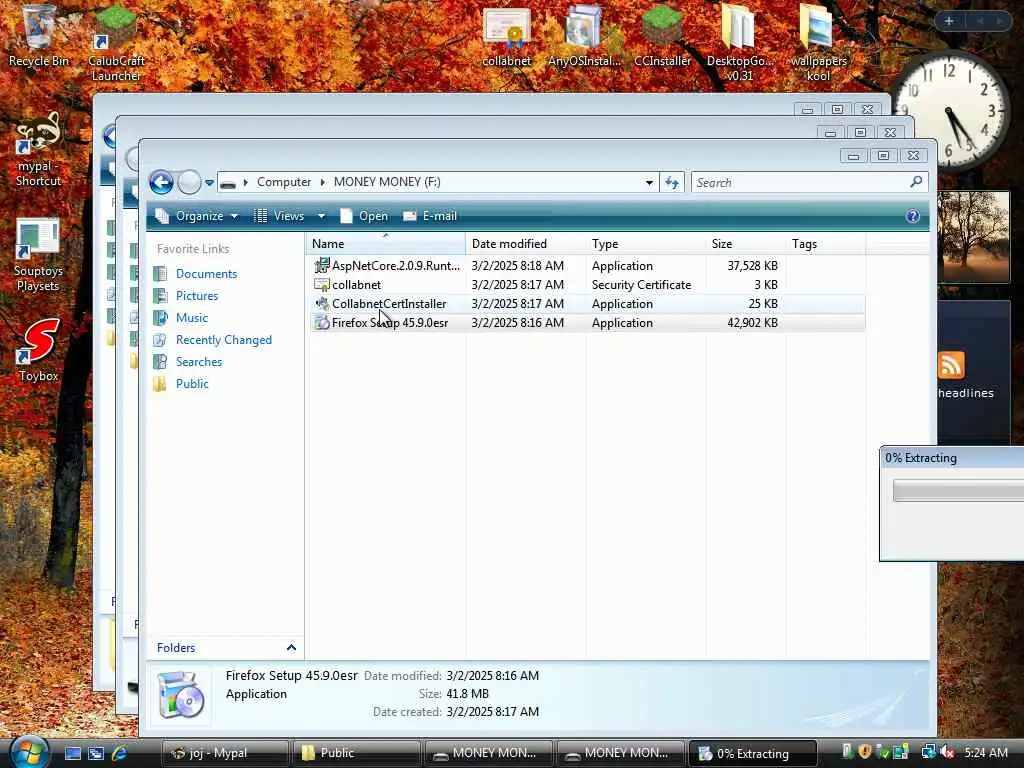Sort by the Name column header
1024x768 pixels.
pos(387,244)
